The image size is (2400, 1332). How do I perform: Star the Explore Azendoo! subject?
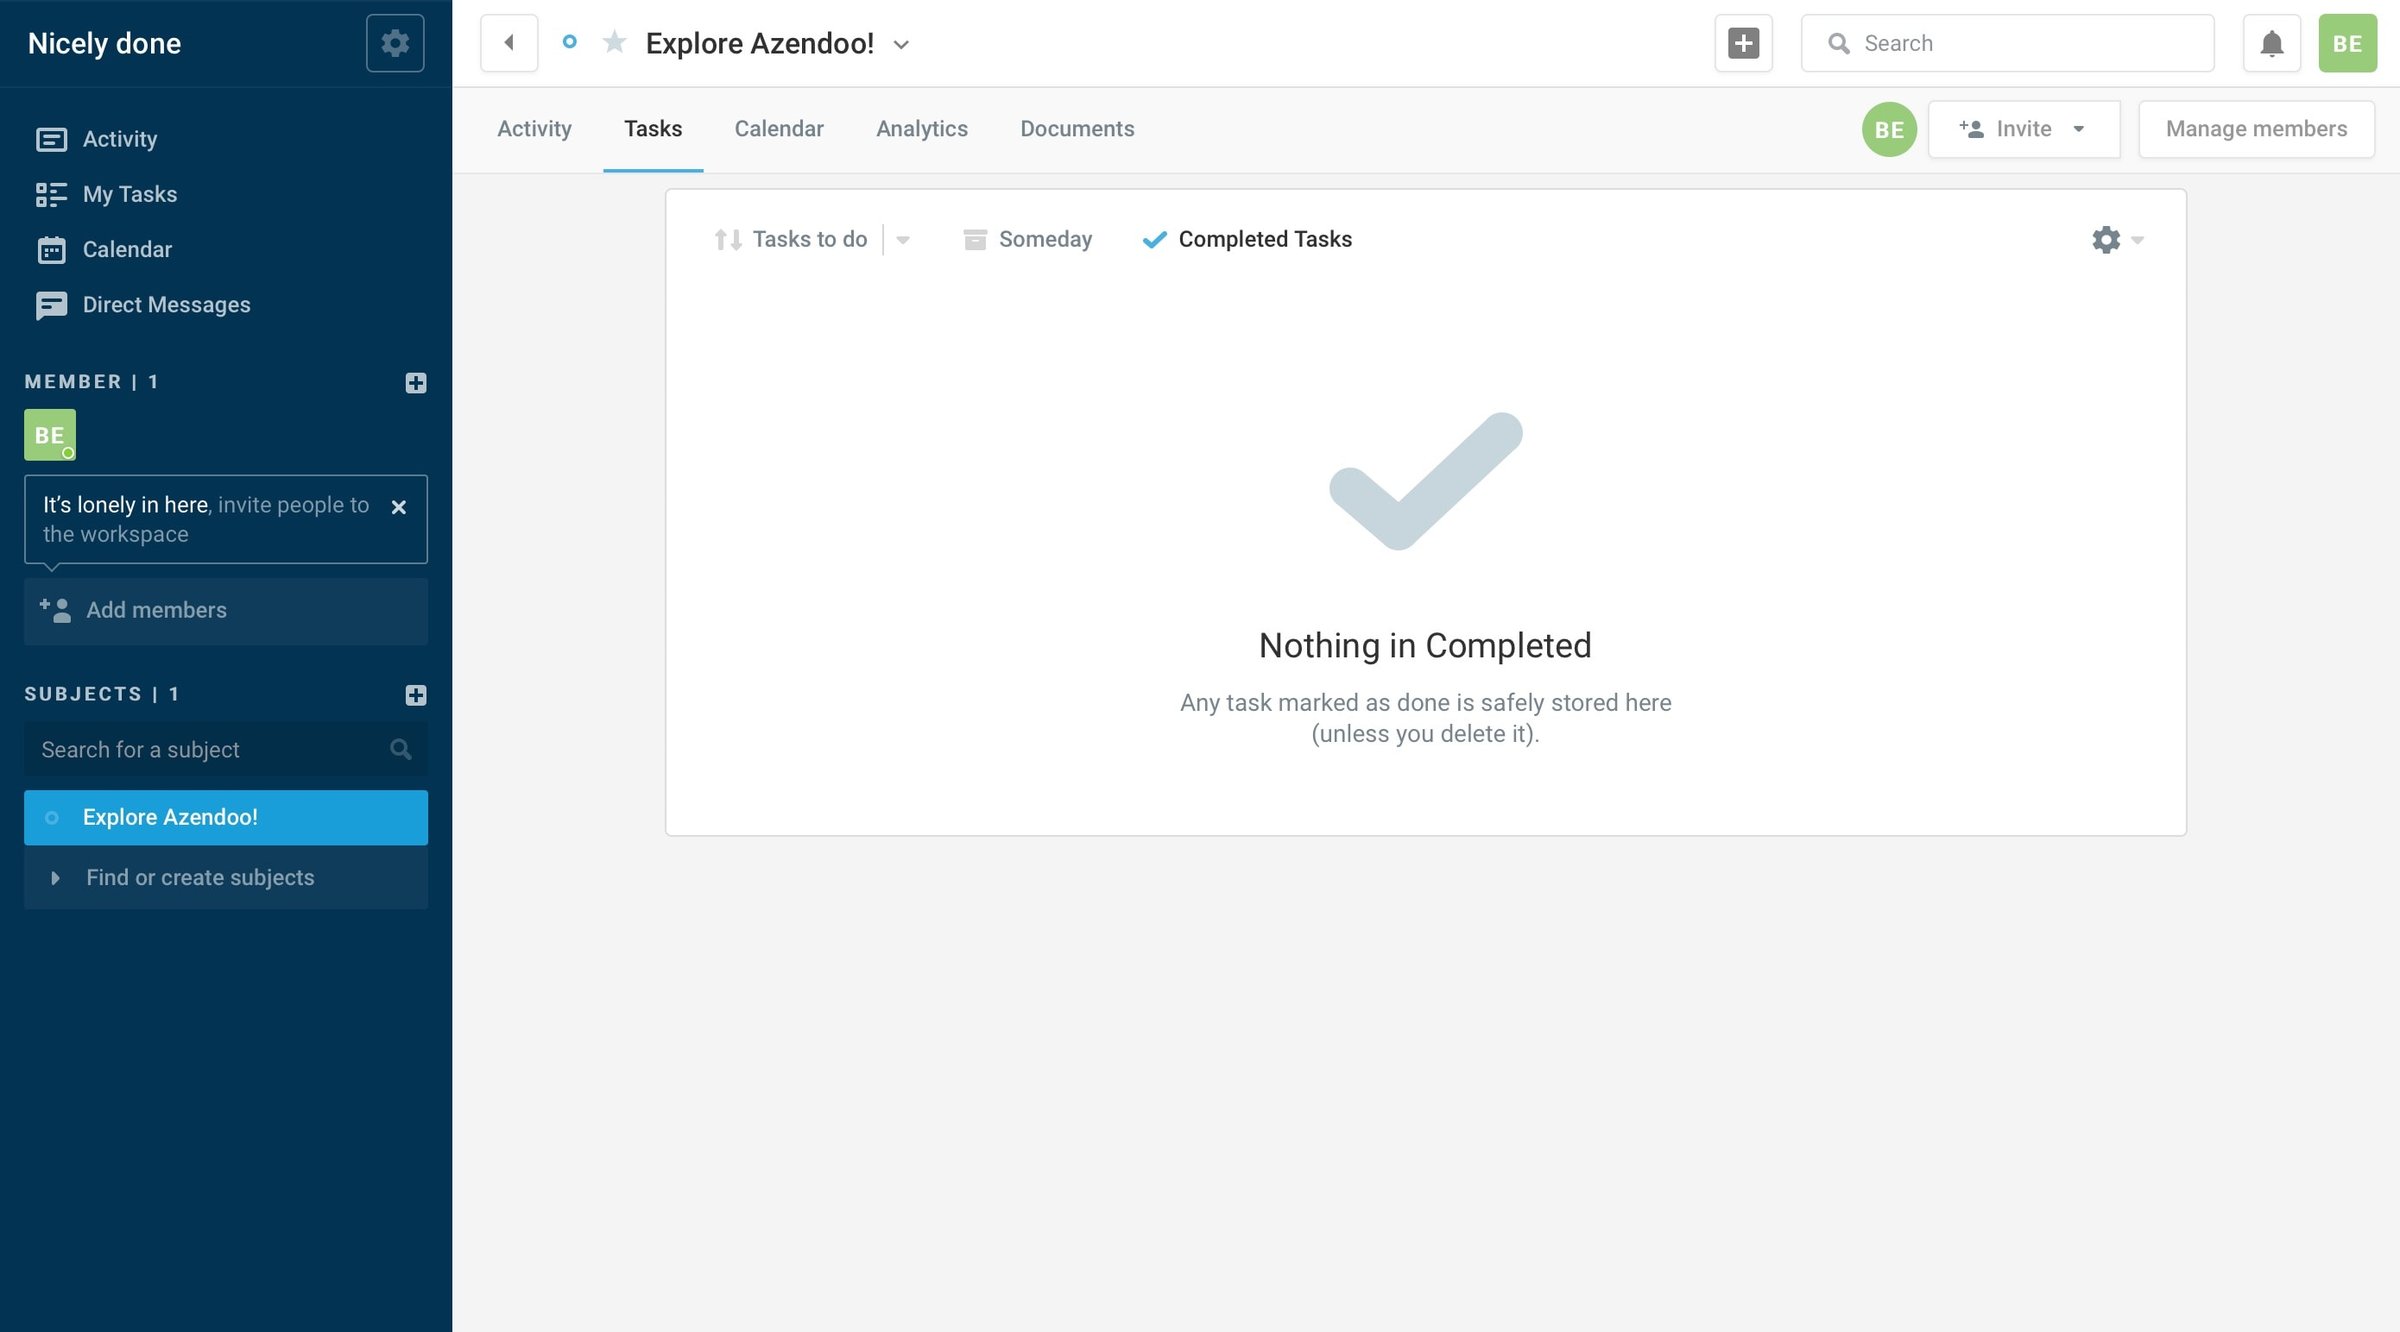click(614, 42)
